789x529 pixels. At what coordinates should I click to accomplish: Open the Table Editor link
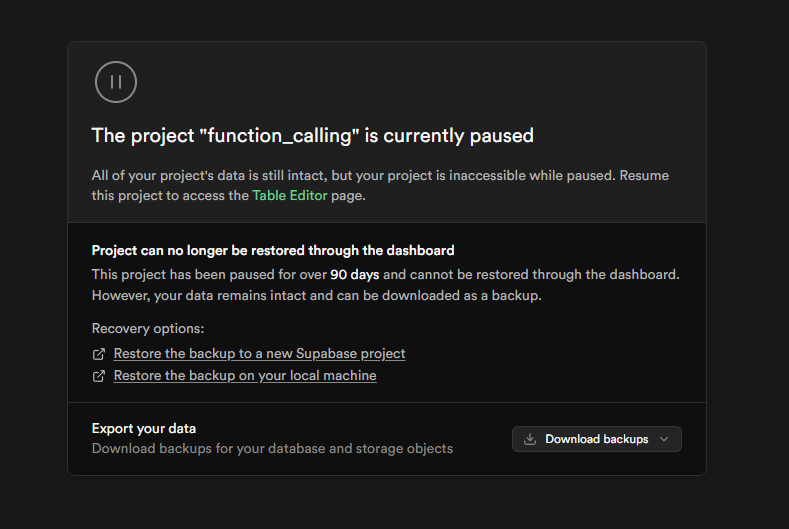point(289,196)
